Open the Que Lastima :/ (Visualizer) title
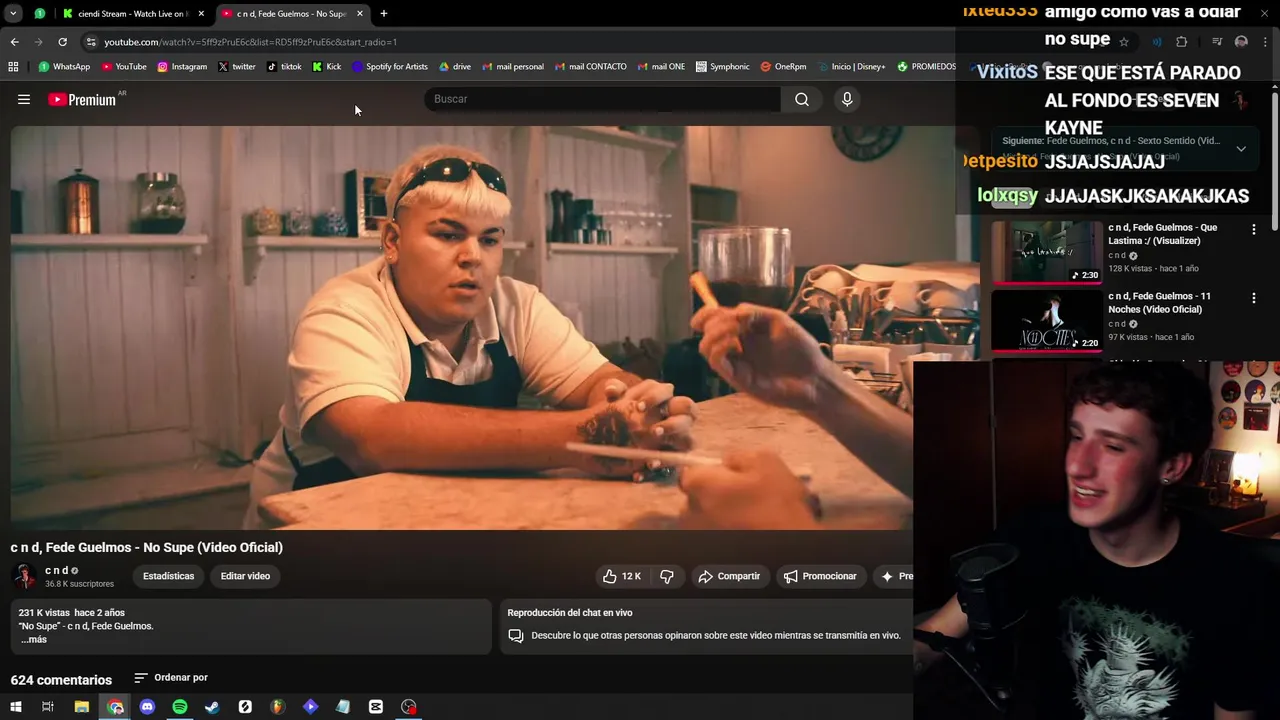Image resolution: width=1280 pixels, height=720 pixels. click(1162, 234)
